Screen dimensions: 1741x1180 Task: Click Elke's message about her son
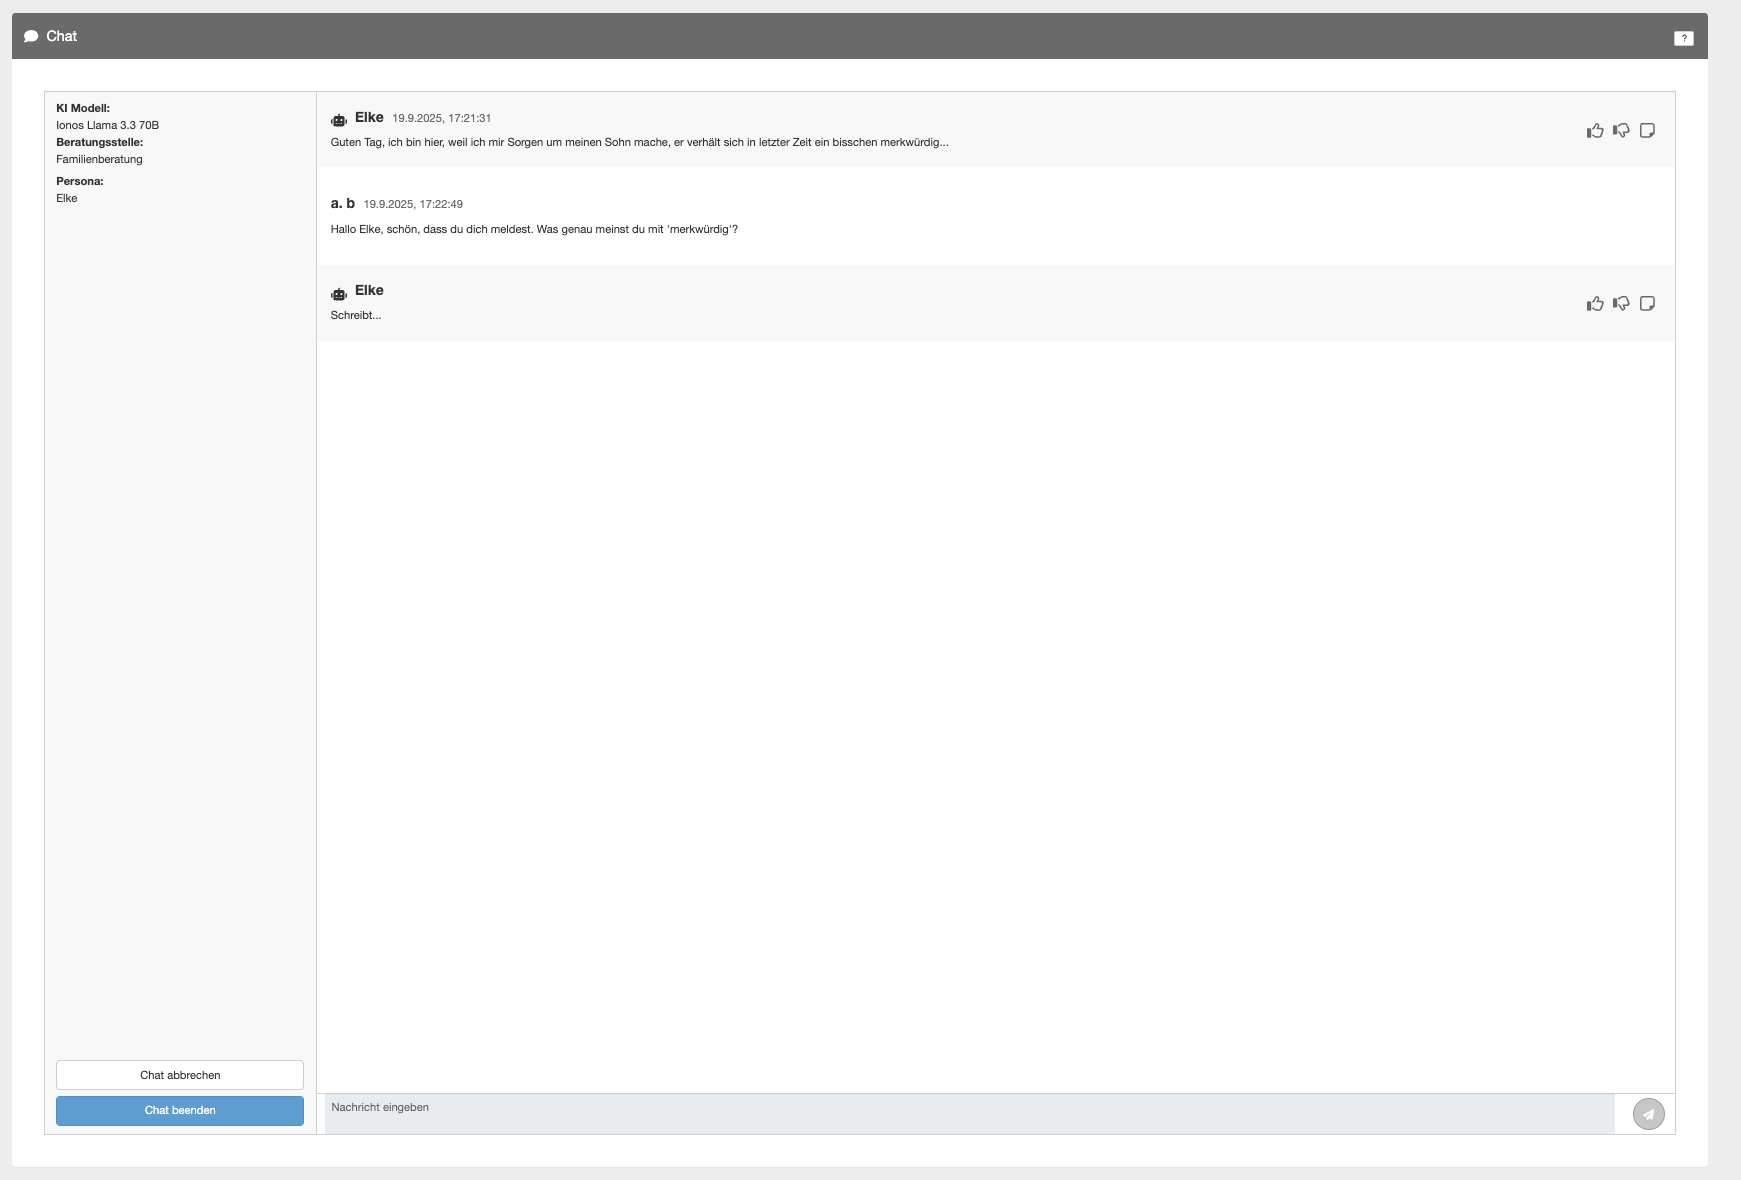click(x=639, y=142)
